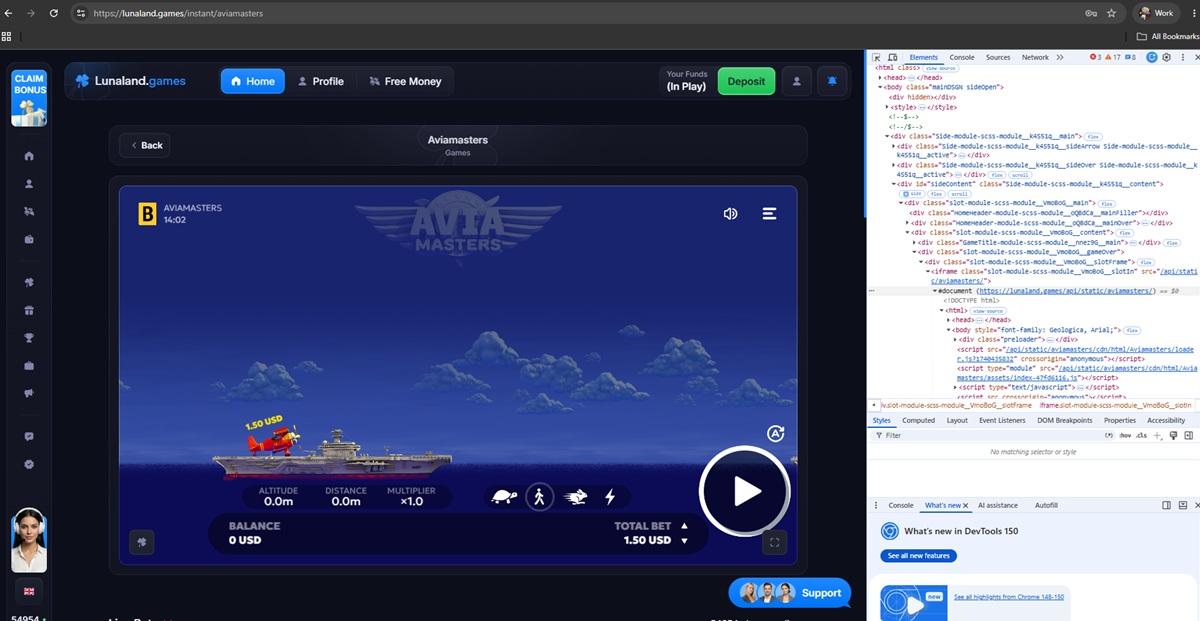Collapse the iframe slotIn node

pos(927,271)
